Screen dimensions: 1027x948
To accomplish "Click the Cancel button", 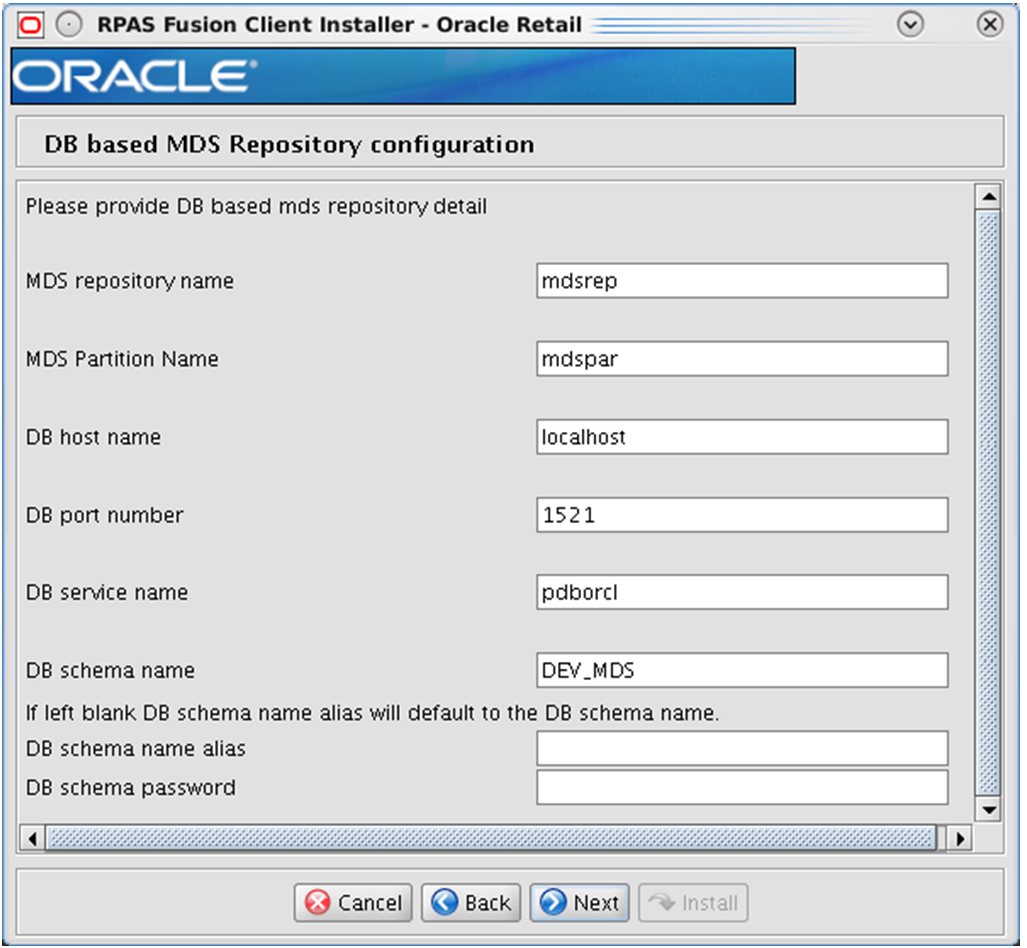I will (353, 903).
